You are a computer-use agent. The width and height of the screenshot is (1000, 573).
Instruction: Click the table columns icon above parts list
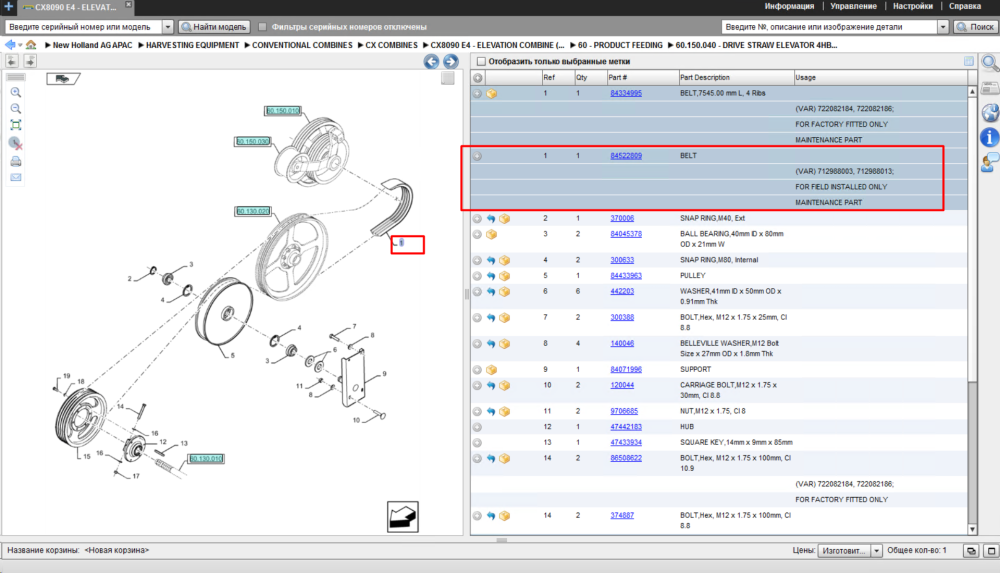click(969, 61)
